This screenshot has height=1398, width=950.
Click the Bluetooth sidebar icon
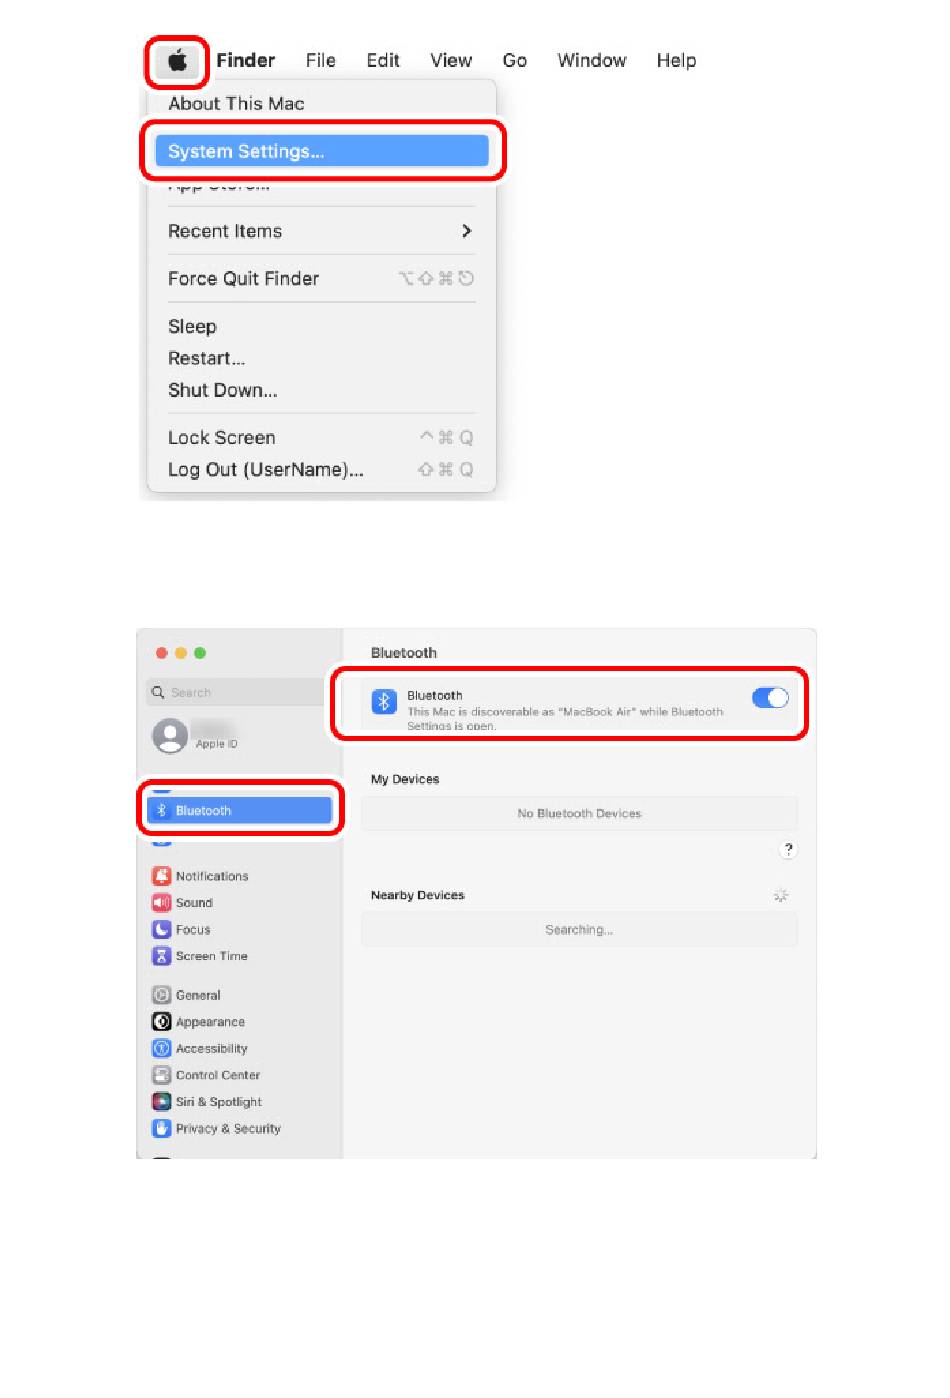click(161, 810)
